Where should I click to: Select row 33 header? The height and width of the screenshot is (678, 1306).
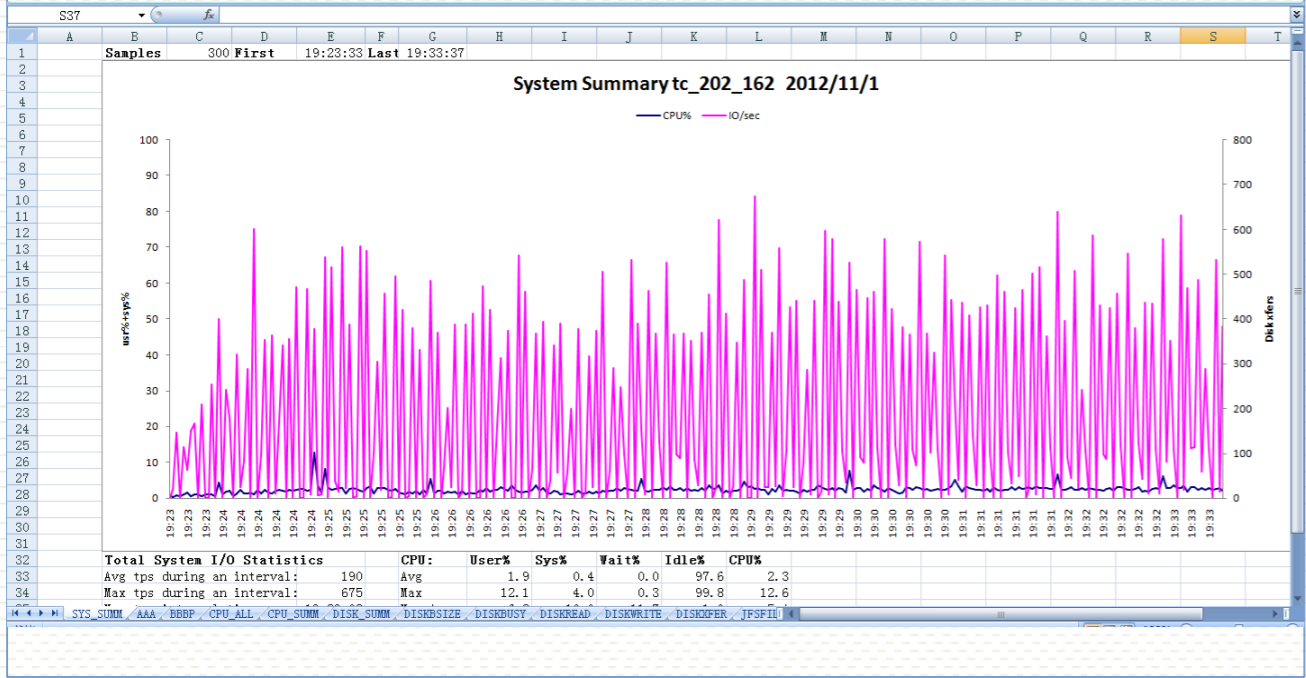pyautogui.click(x=21, y=576)
